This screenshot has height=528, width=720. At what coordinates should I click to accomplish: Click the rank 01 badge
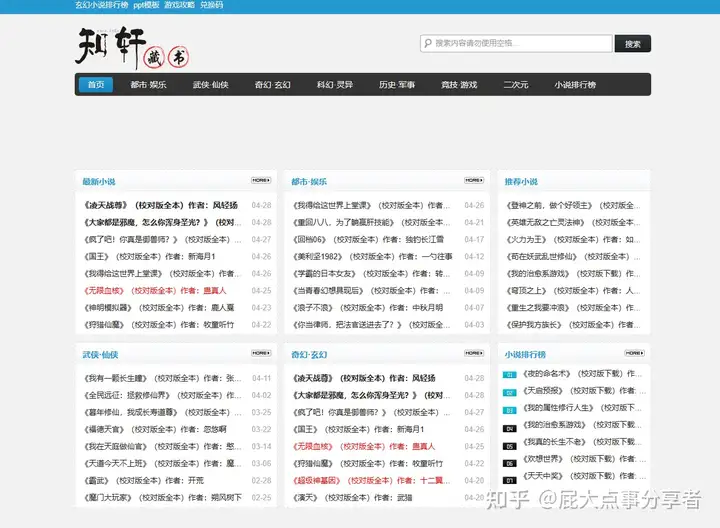point(510,375)
